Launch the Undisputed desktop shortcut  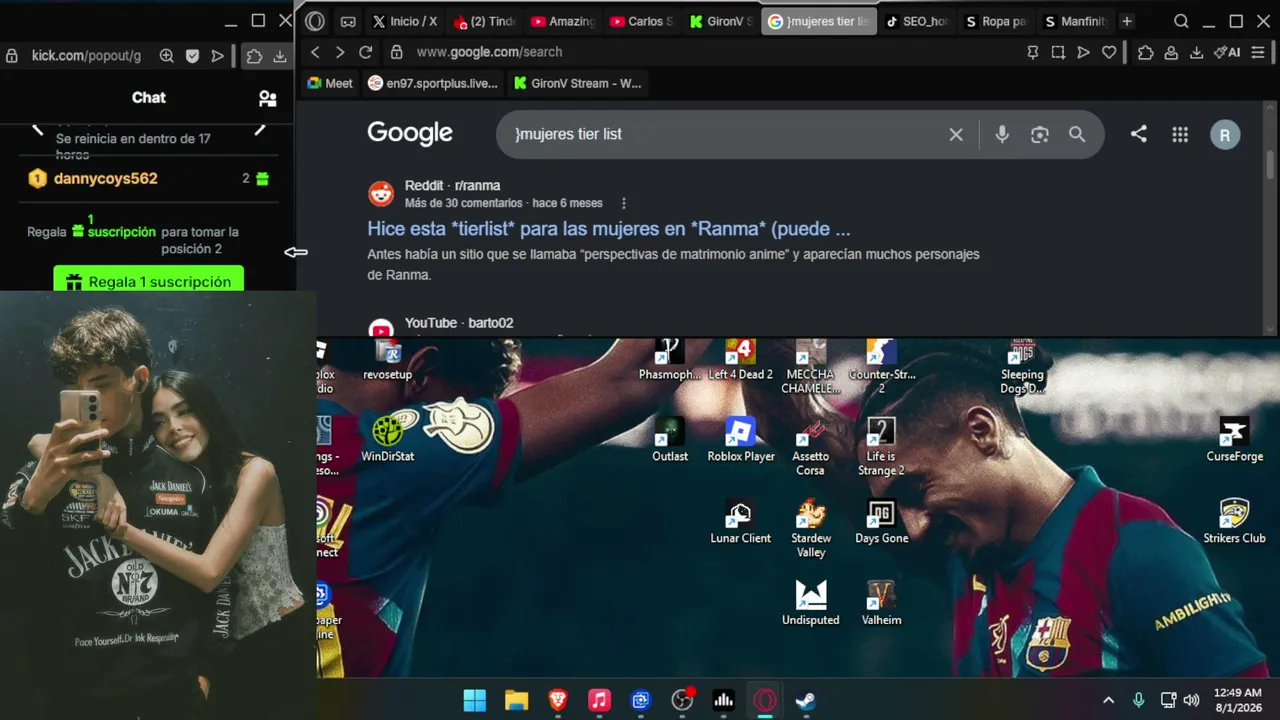pyautogui.click(x=811, y=604)
